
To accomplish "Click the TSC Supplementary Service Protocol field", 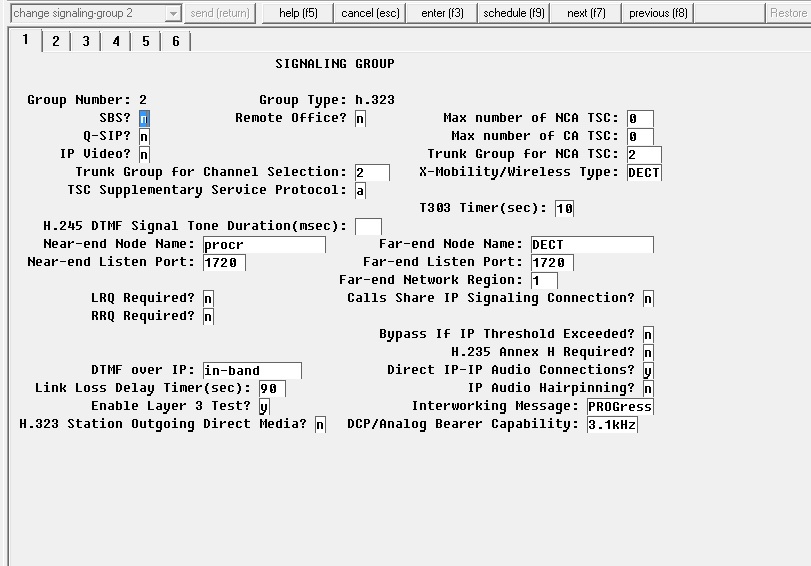I will [x=361, y=191].
